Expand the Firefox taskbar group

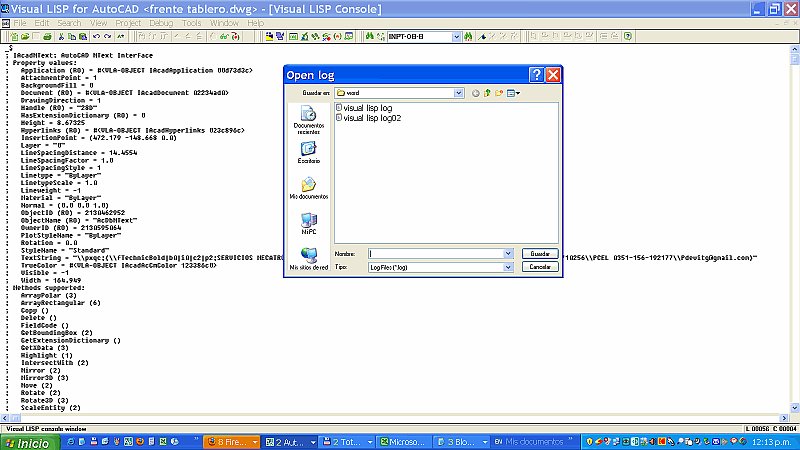[255, 442]
